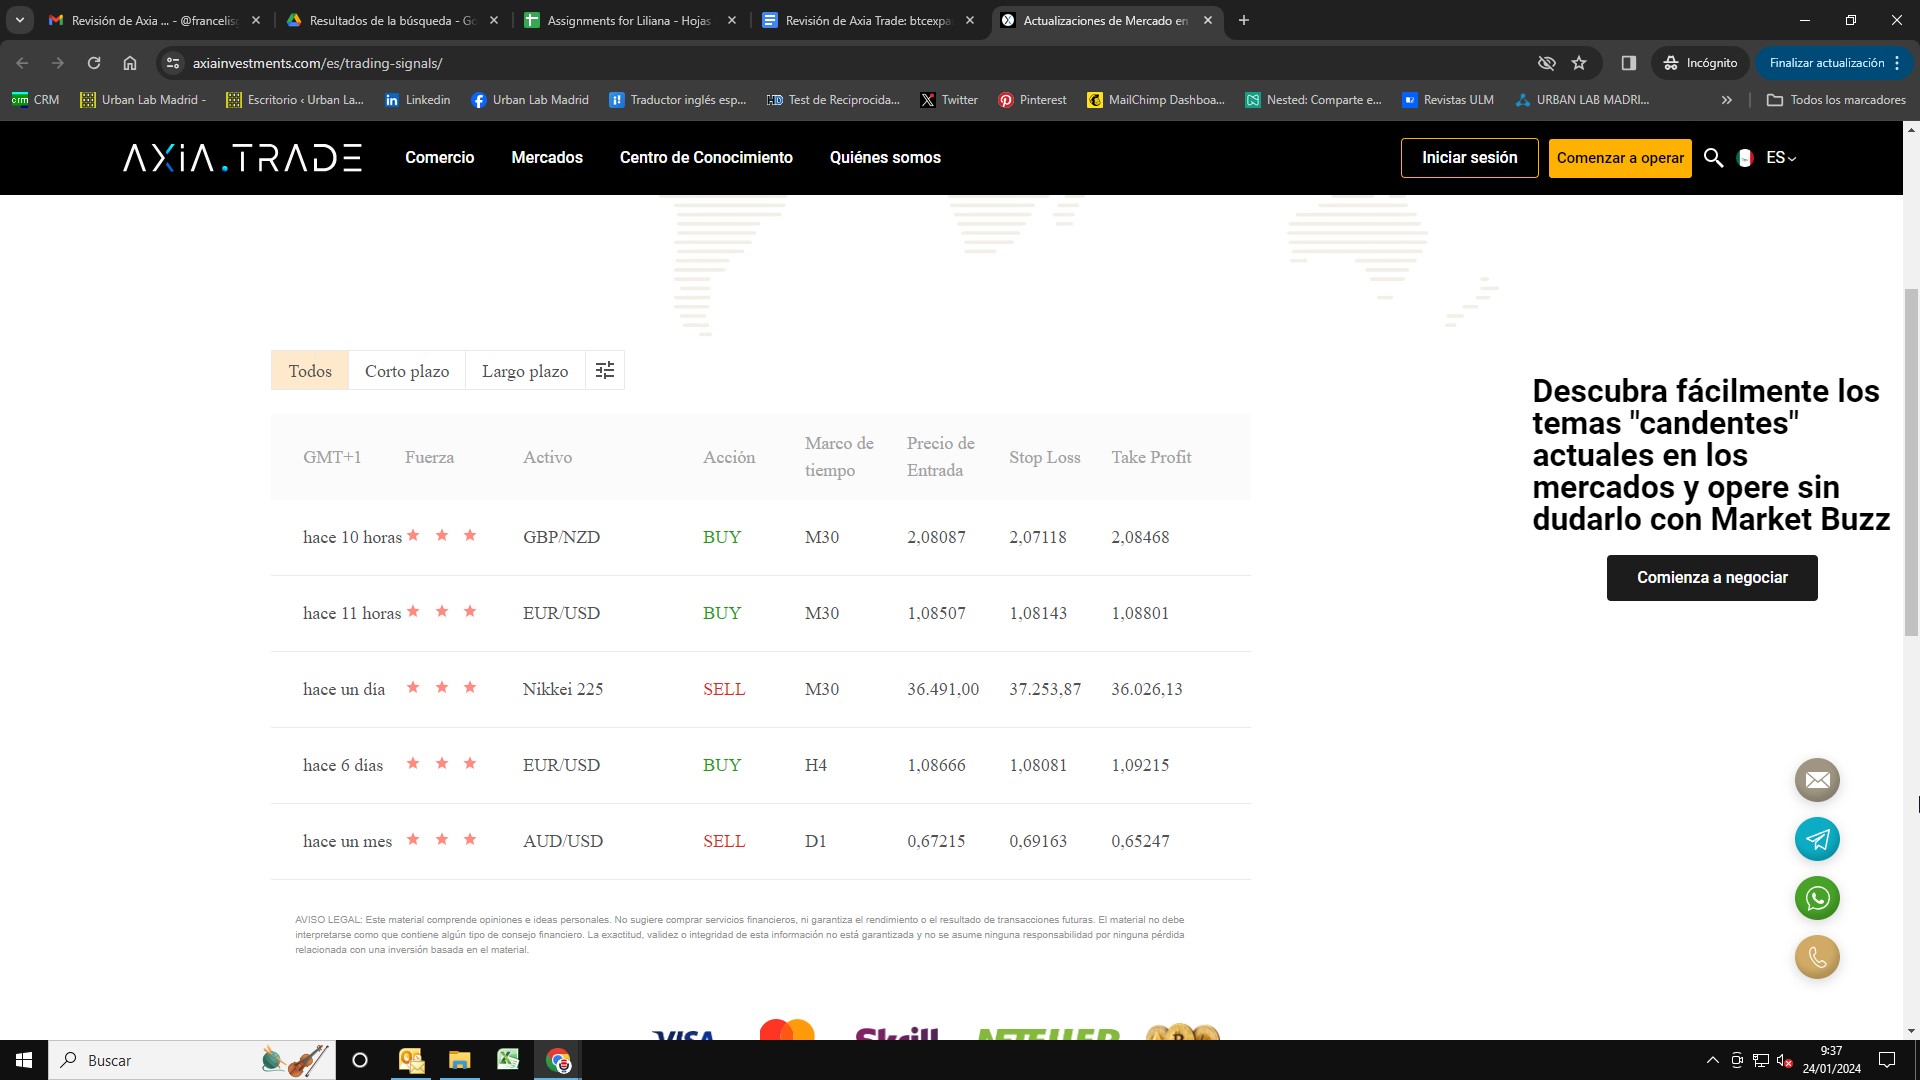Open the signals filter settings icon
Viewport: 1920px width, 1080px height.
pyautogui.click(x=604, y=370)
